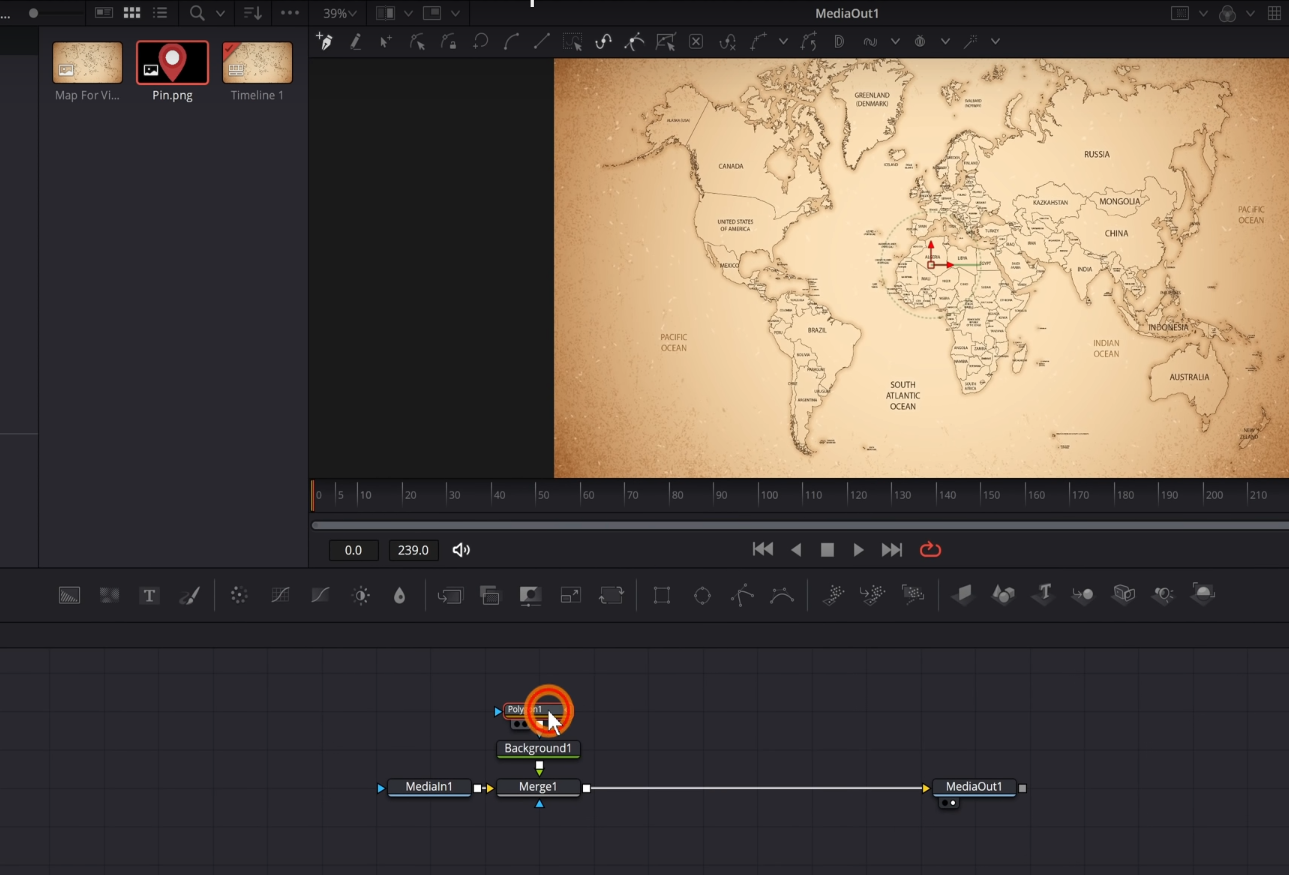Add a Matte Control node from the toolbar

tap(530, 595)
